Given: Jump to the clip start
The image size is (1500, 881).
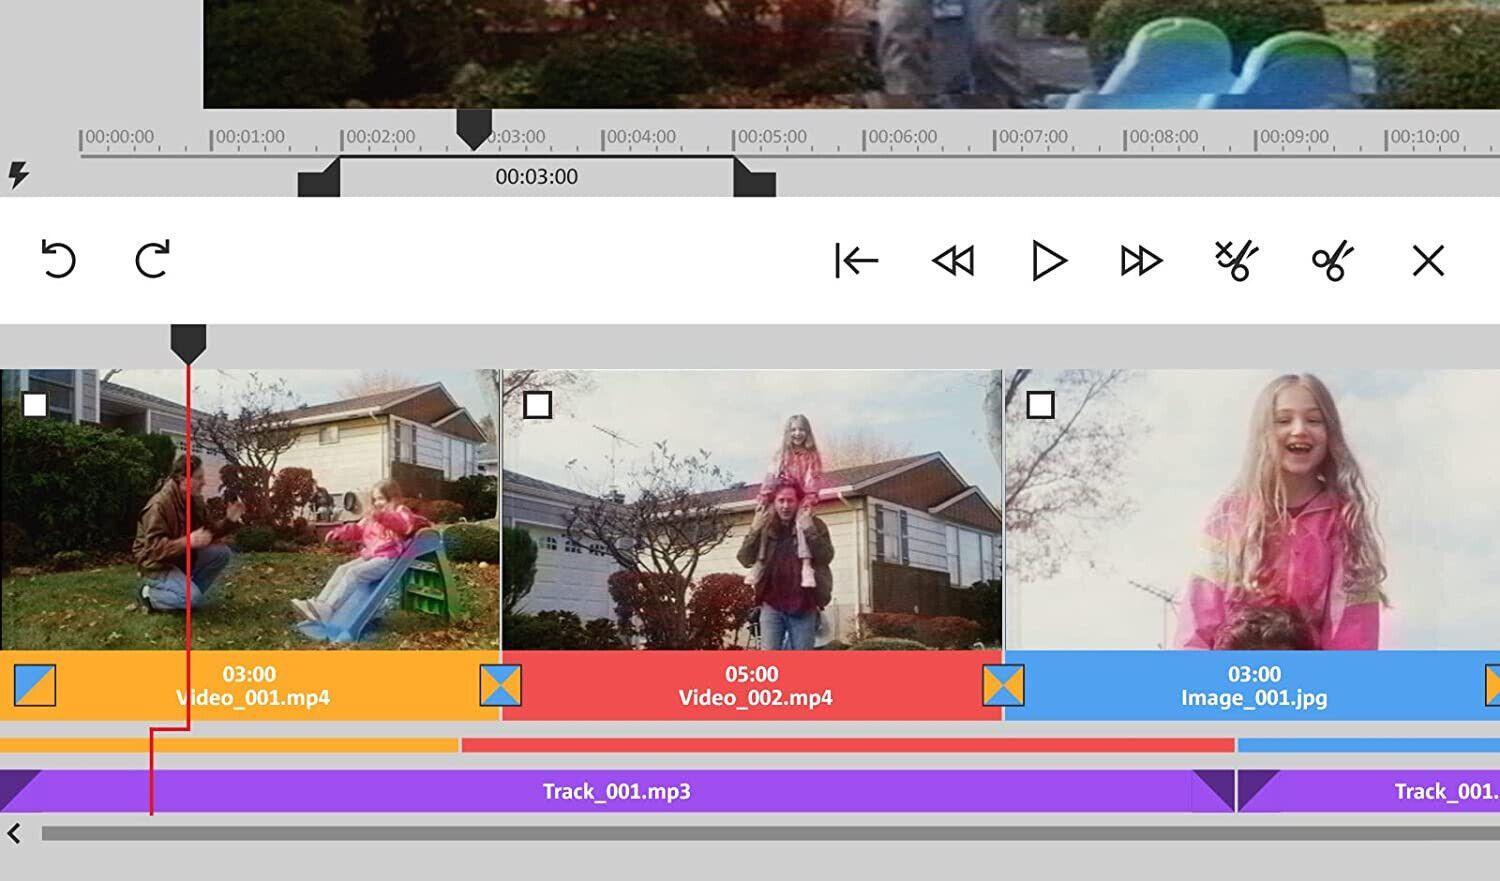Looking at the screenshot, I should click(x=856, y=261).
